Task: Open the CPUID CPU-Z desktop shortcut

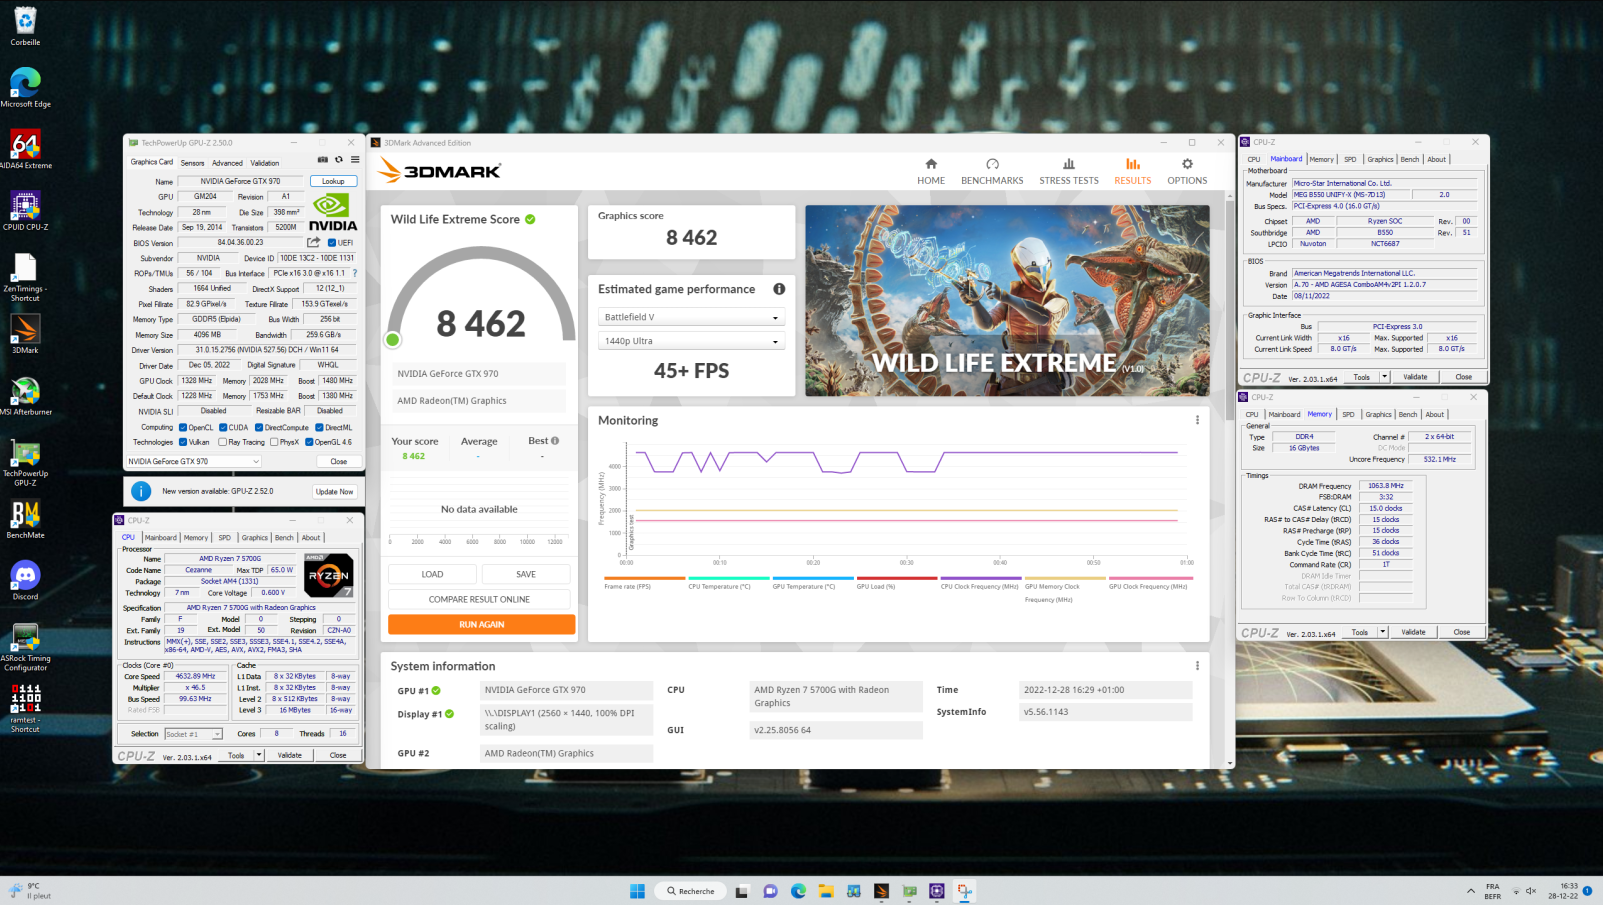Action: click(25, 211)
